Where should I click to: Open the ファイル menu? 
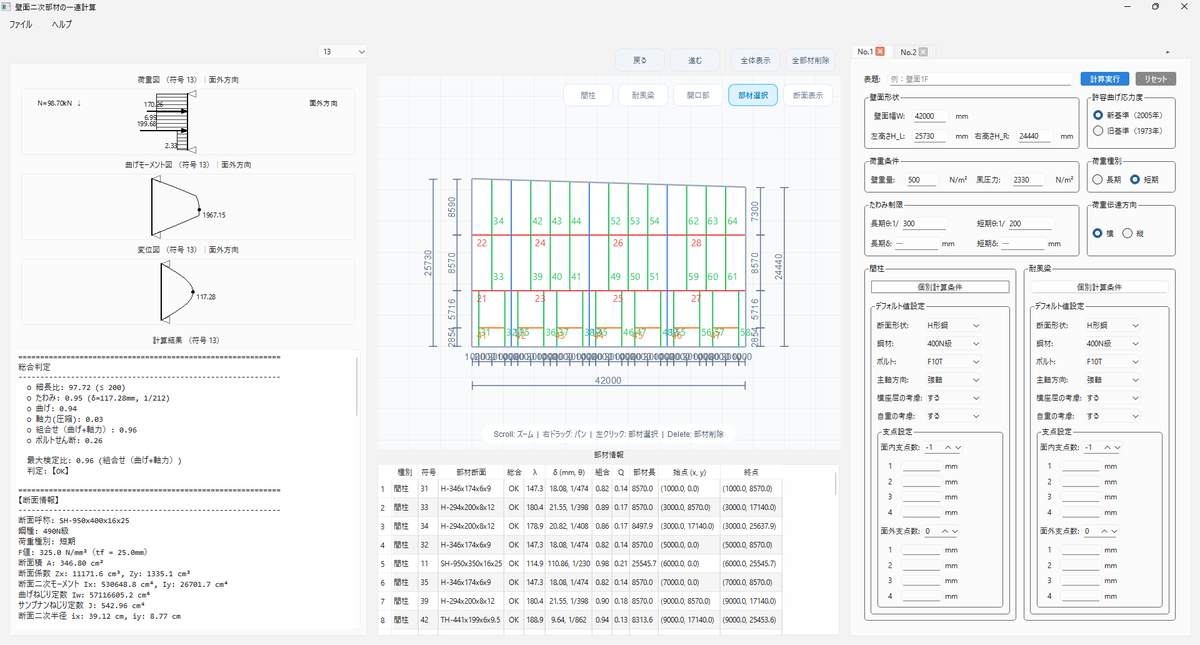20,23
